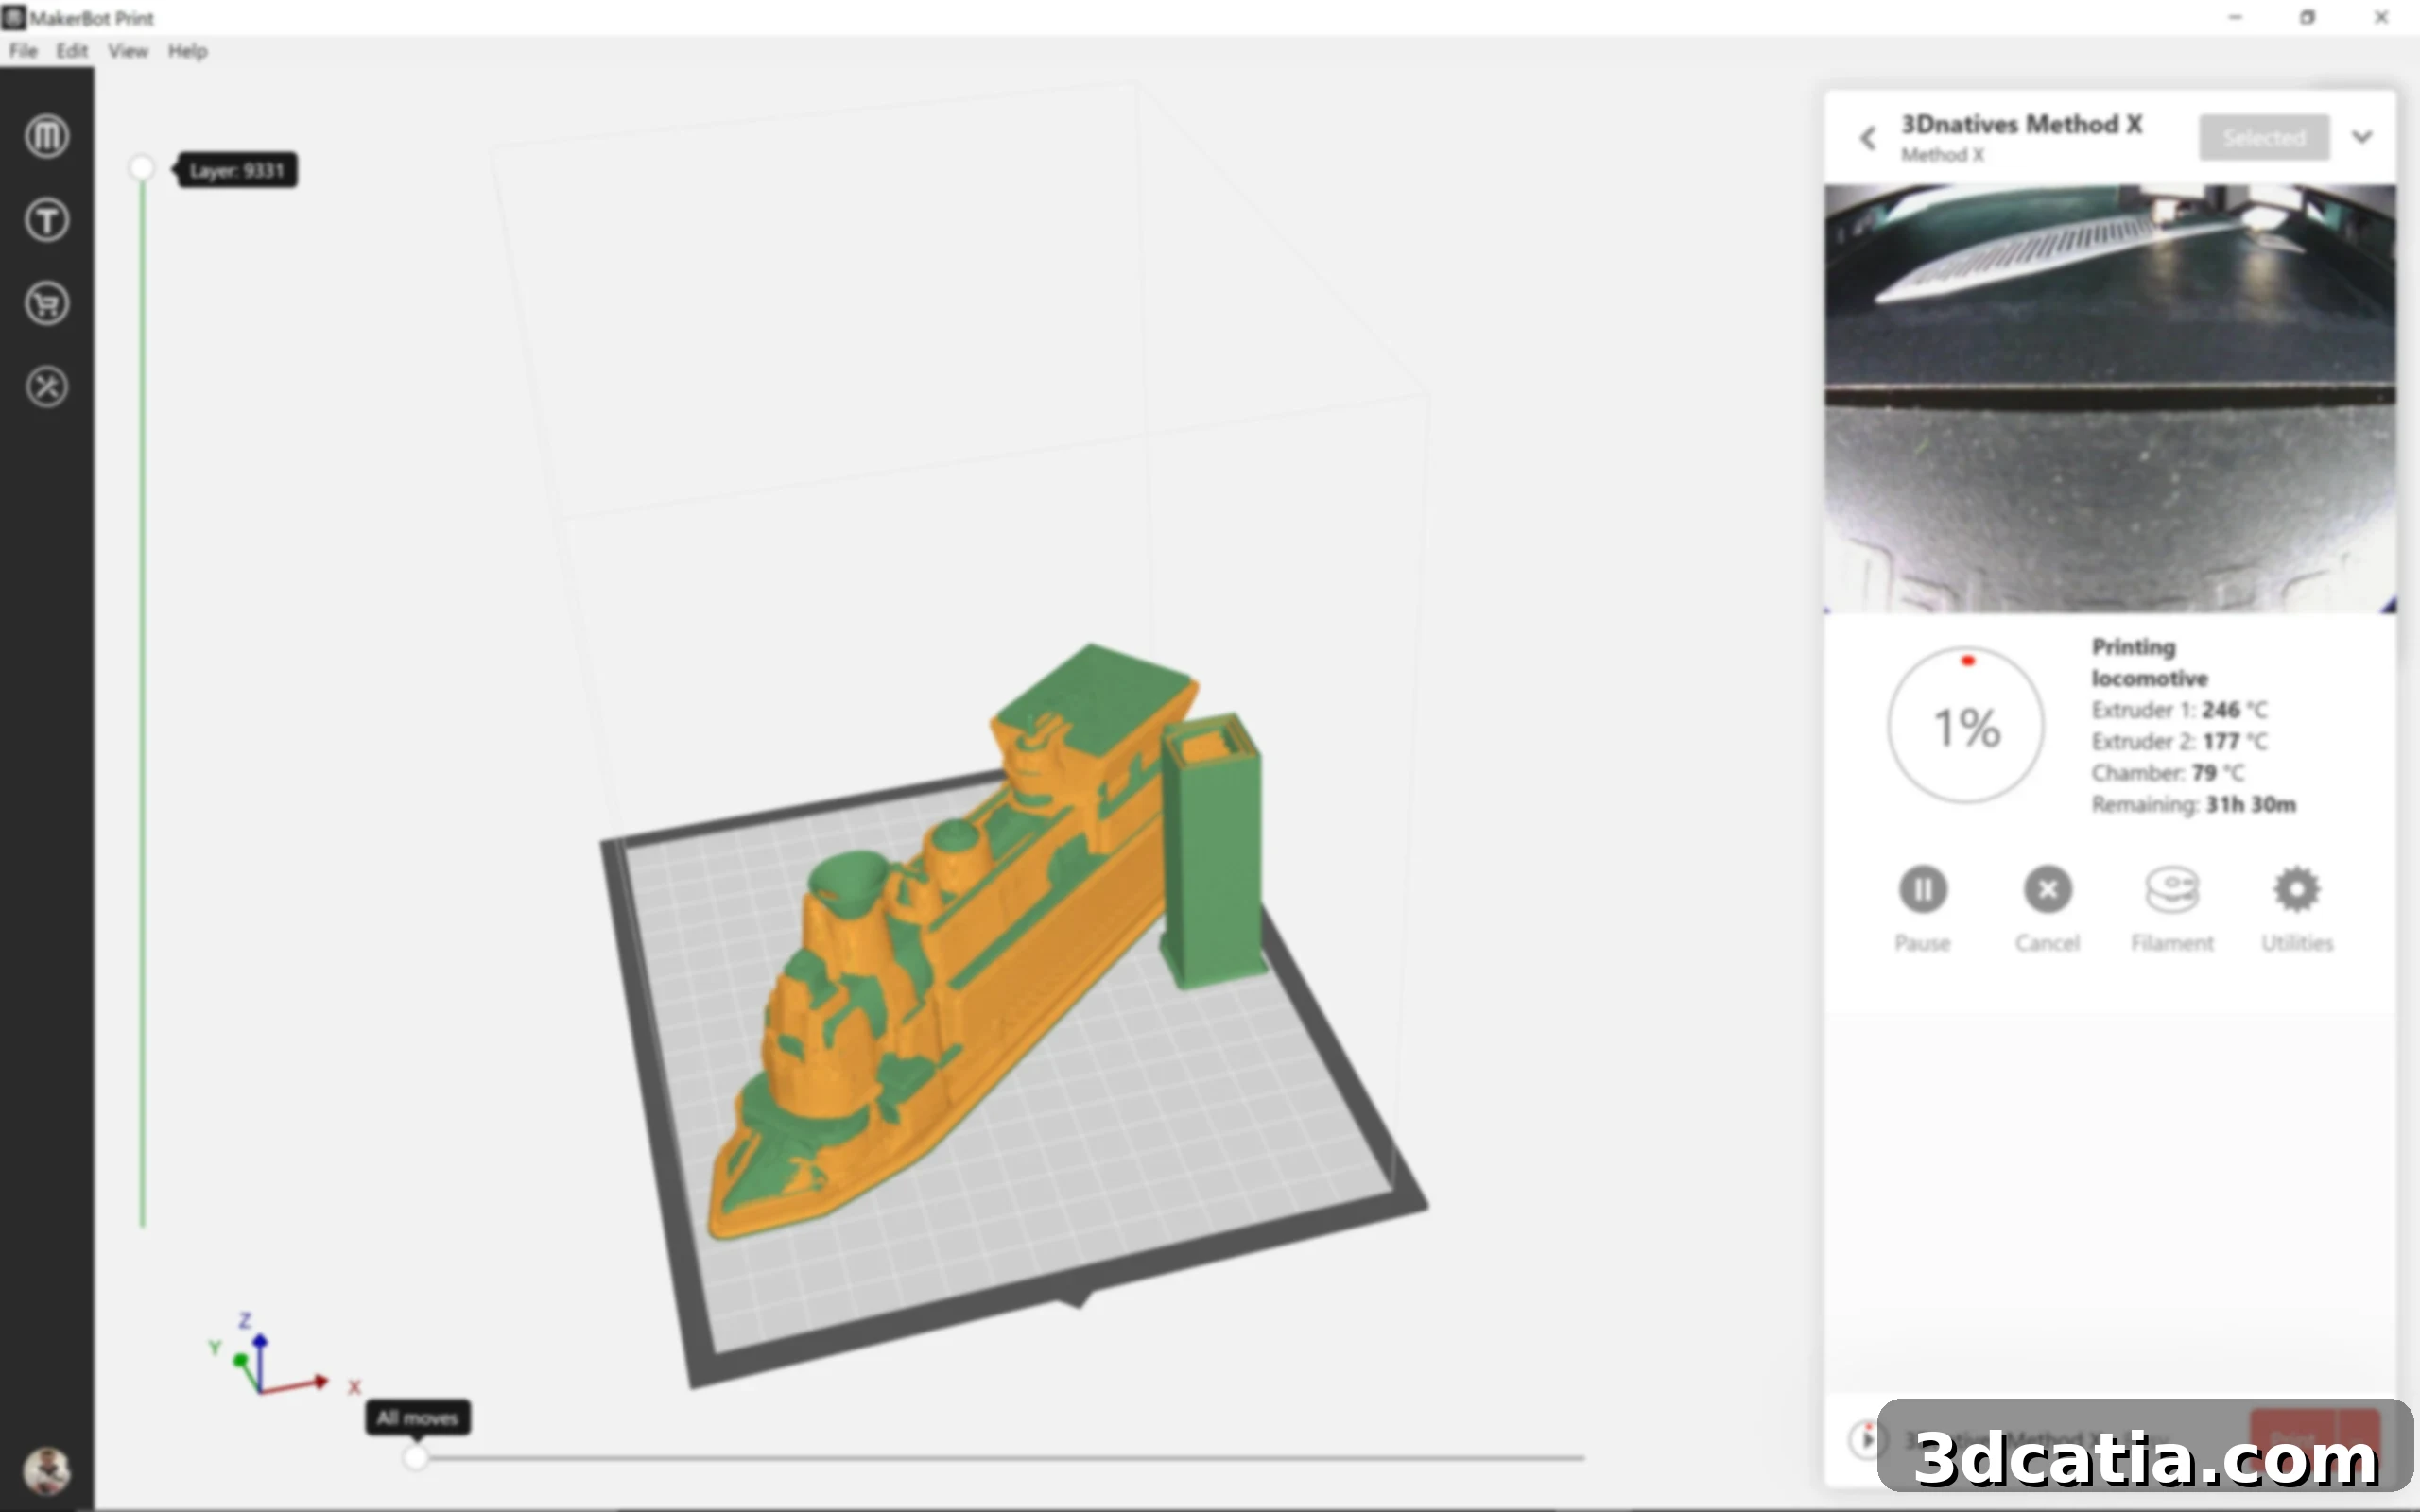Click the layer slider handle at Layer 9331
2420x1512 pixels.
pos(142,168)
